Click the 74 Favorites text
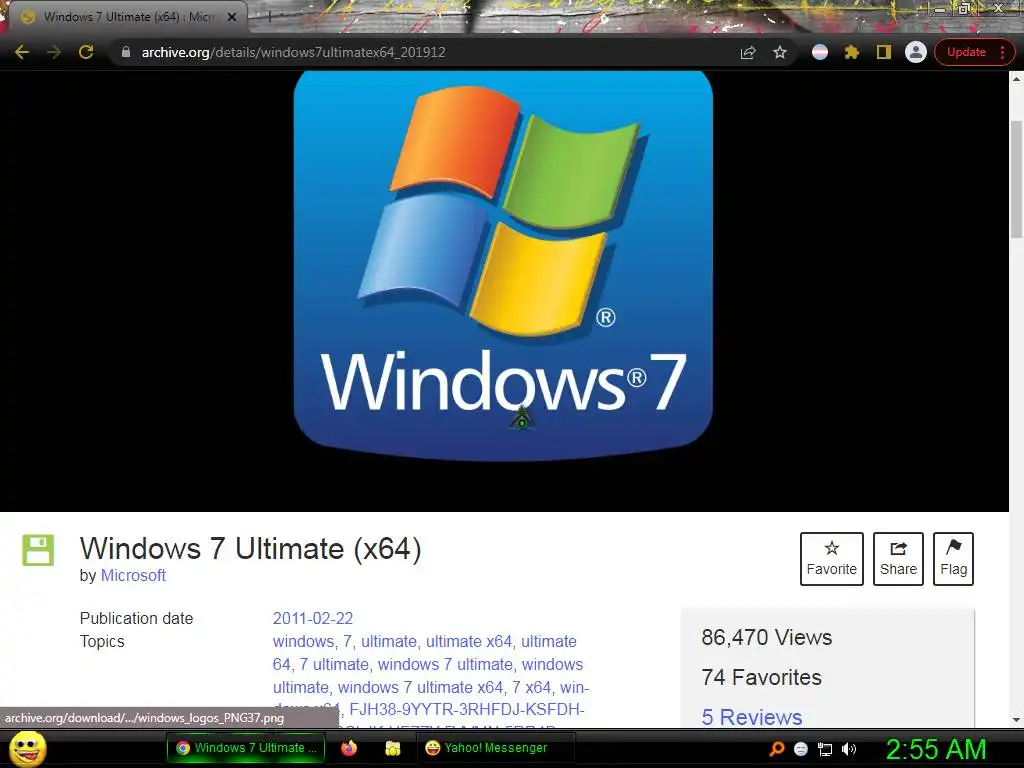The image size is (1024, 768). [x=761, y=677]
